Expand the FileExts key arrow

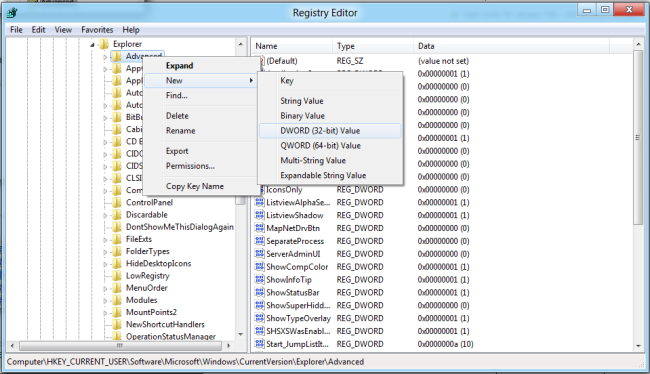(x=105, y=240)
